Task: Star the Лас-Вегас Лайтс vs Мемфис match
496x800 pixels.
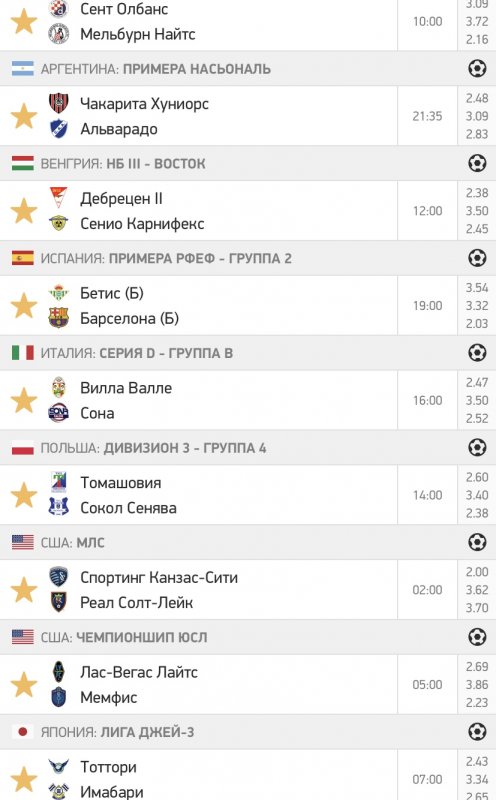Action: [x=24, y=685]
